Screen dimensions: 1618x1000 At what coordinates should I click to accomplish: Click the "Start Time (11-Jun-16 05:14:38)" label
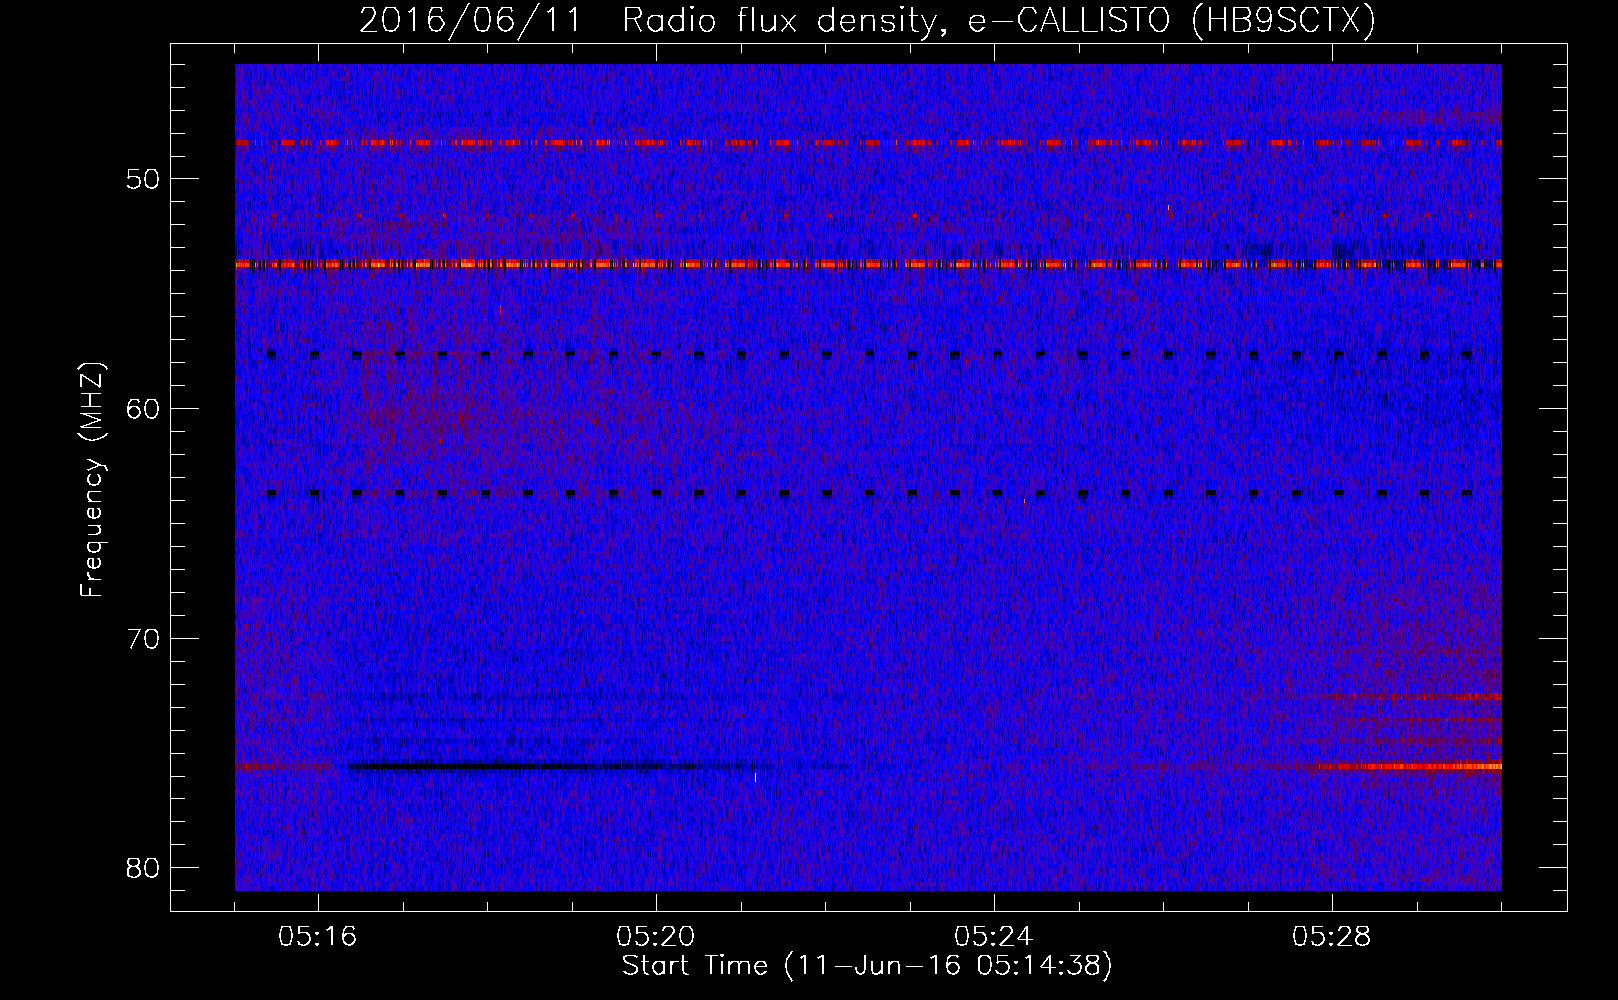(x=867, y=966)
